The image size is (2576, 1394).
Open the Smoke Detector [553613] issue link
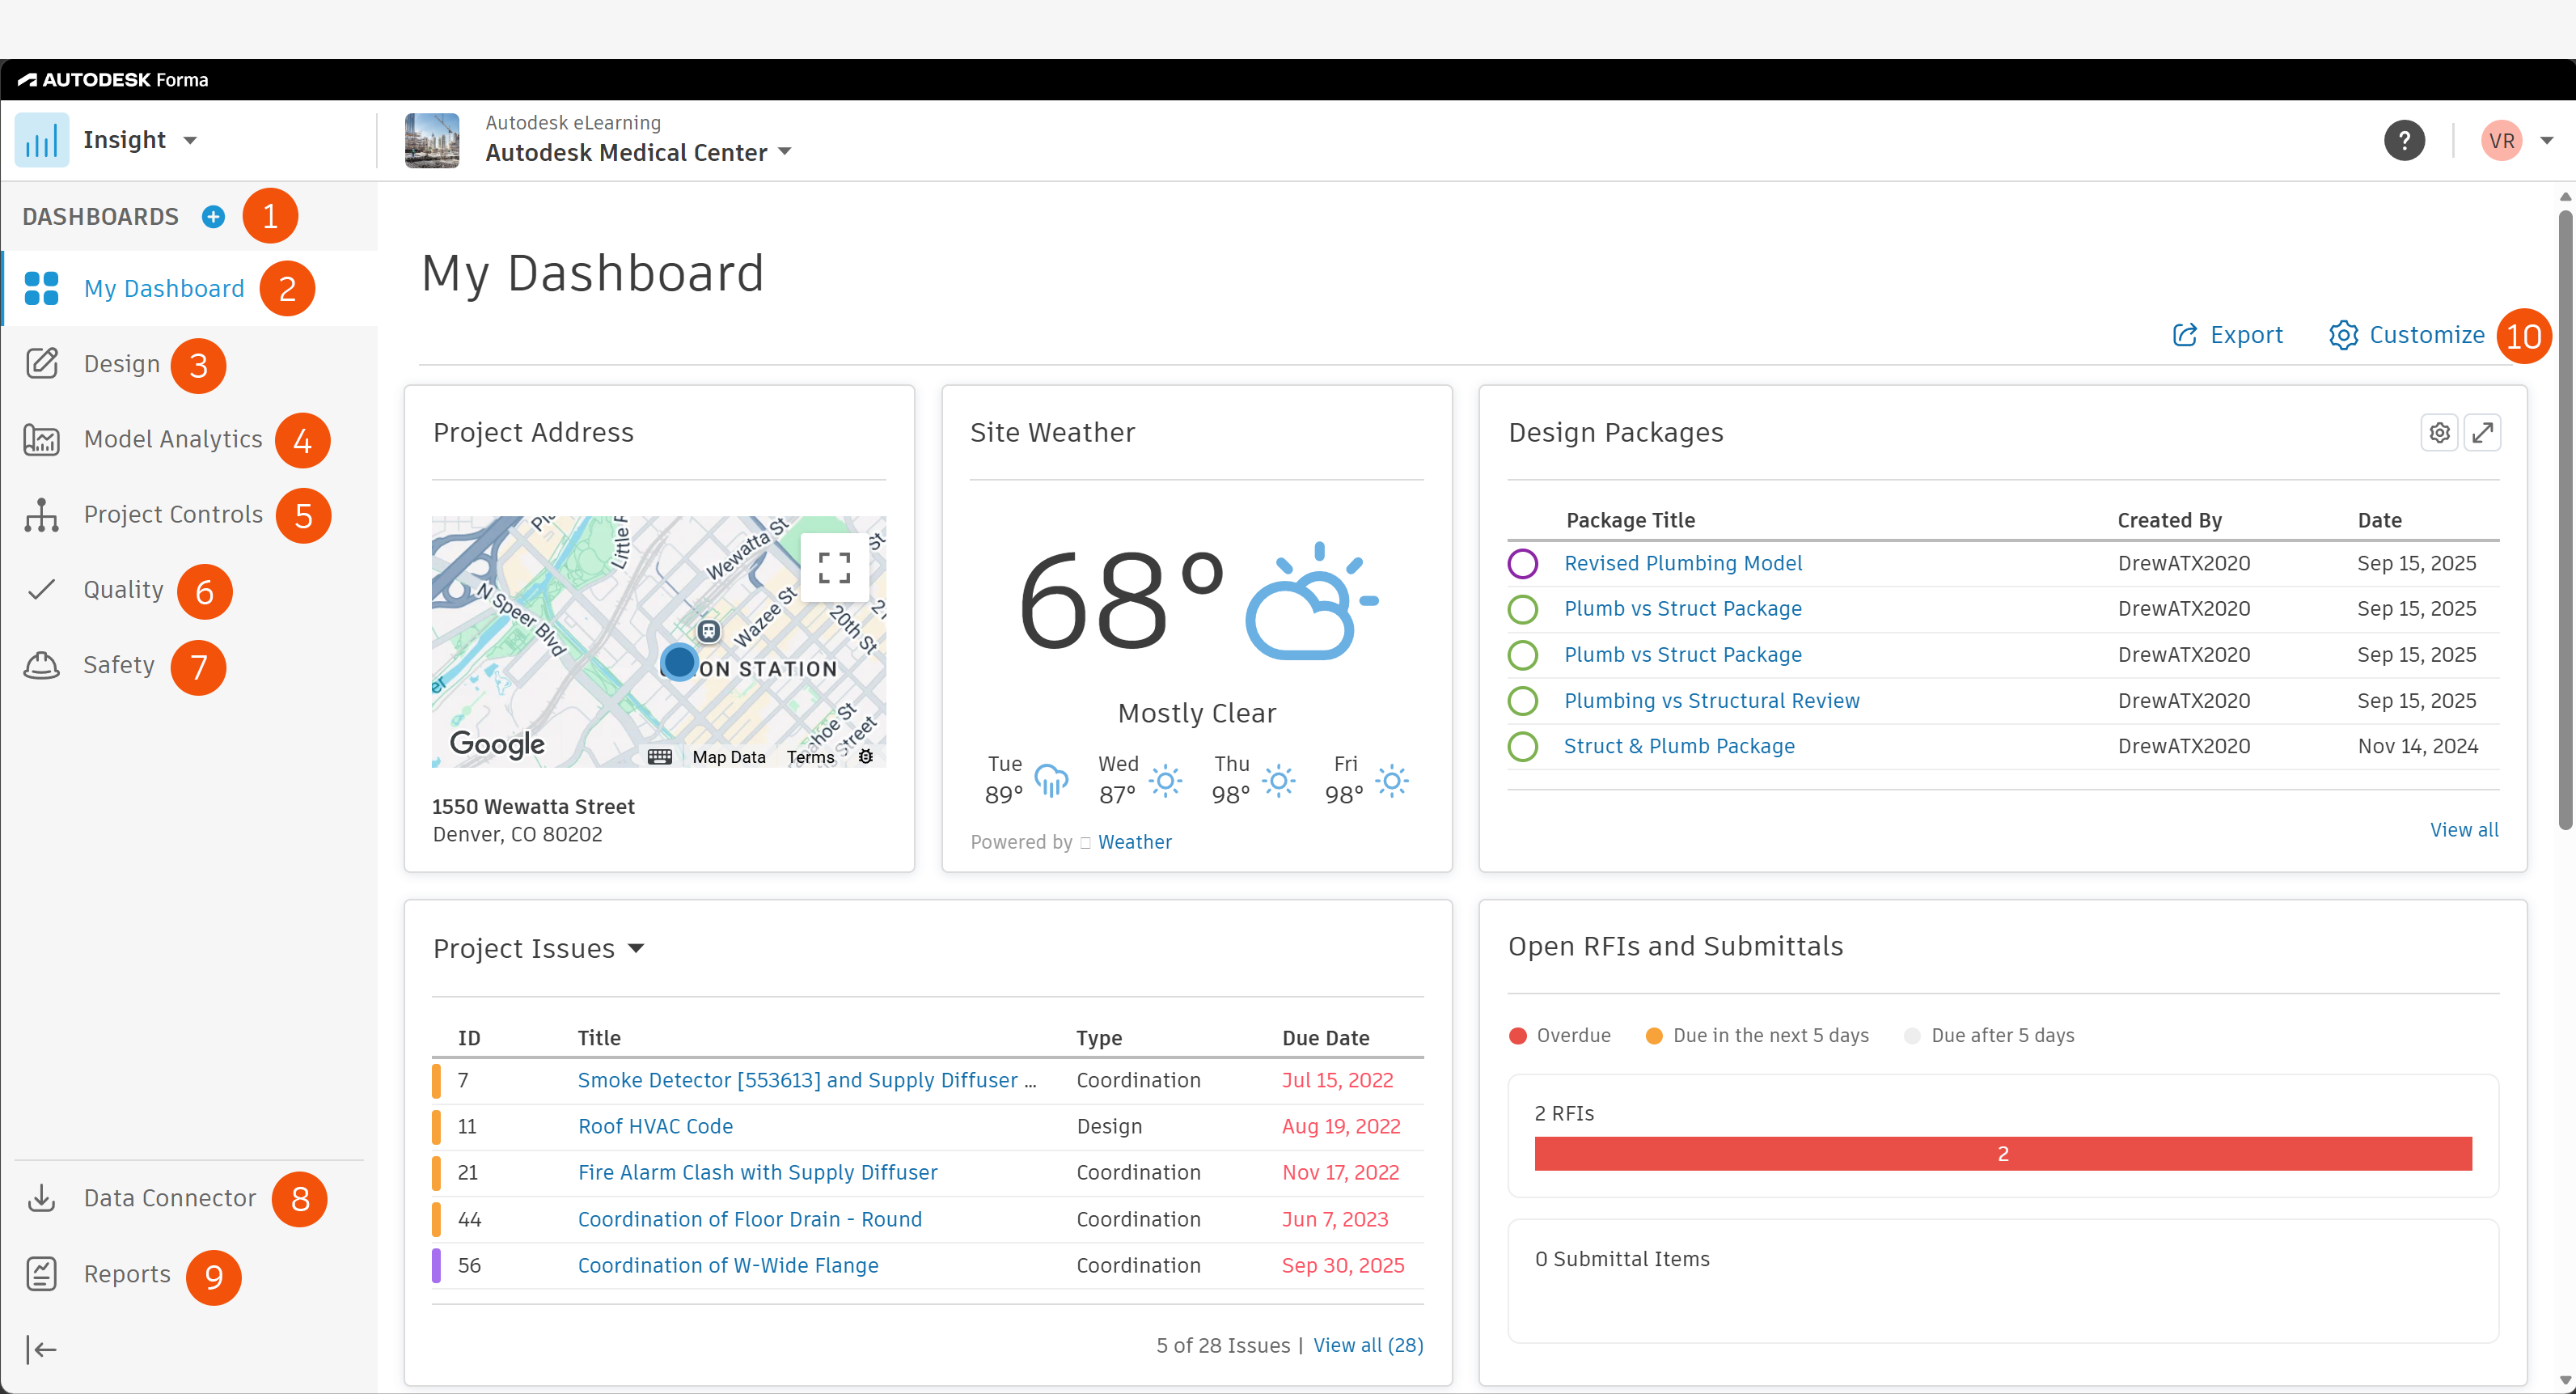(x=807, y=1081)
